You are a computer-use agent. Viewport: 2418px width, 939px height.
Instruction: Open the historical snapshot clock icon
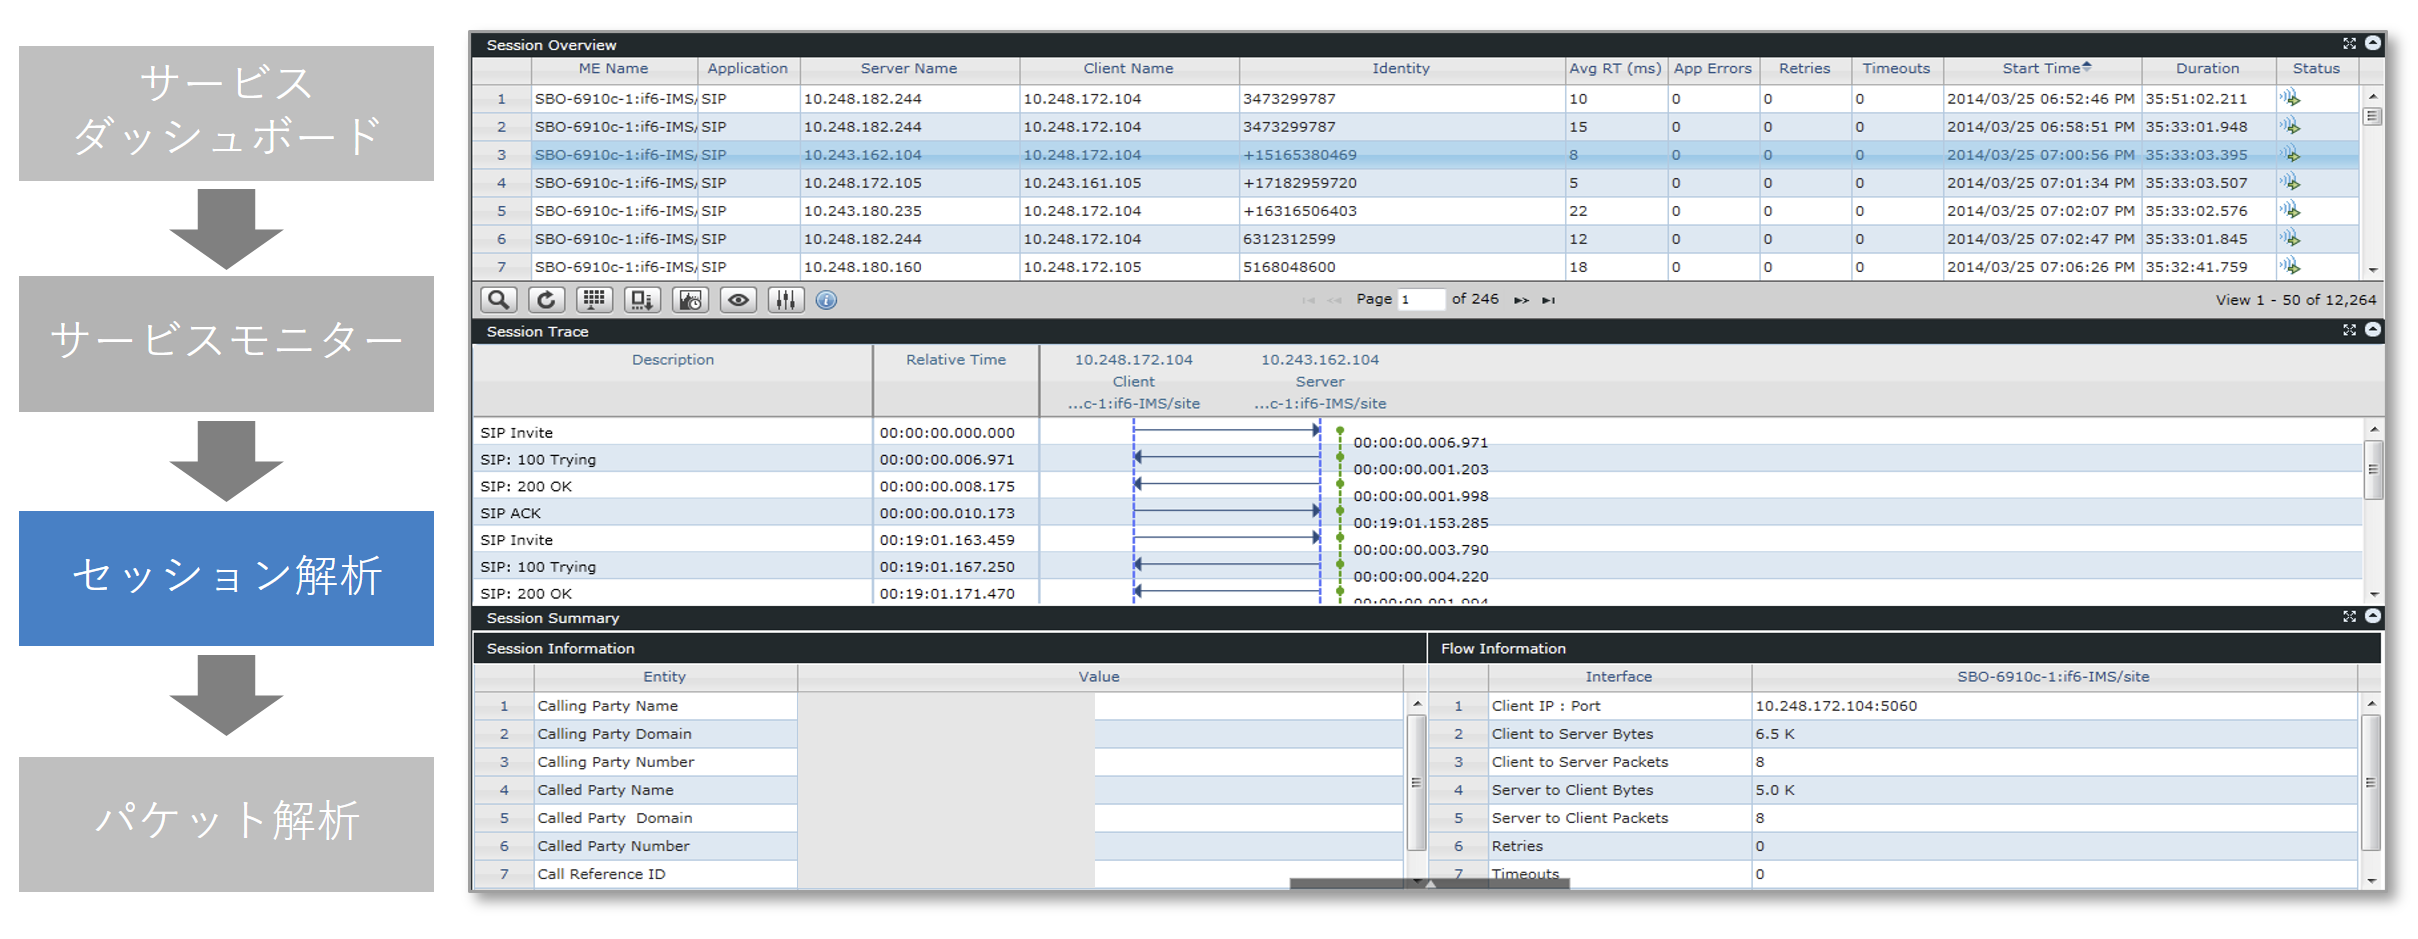pos(689,299)
